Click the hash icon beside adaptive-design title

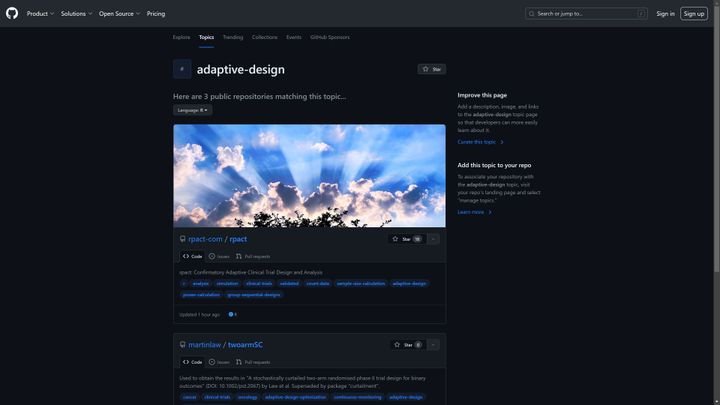tap(182, 69)
